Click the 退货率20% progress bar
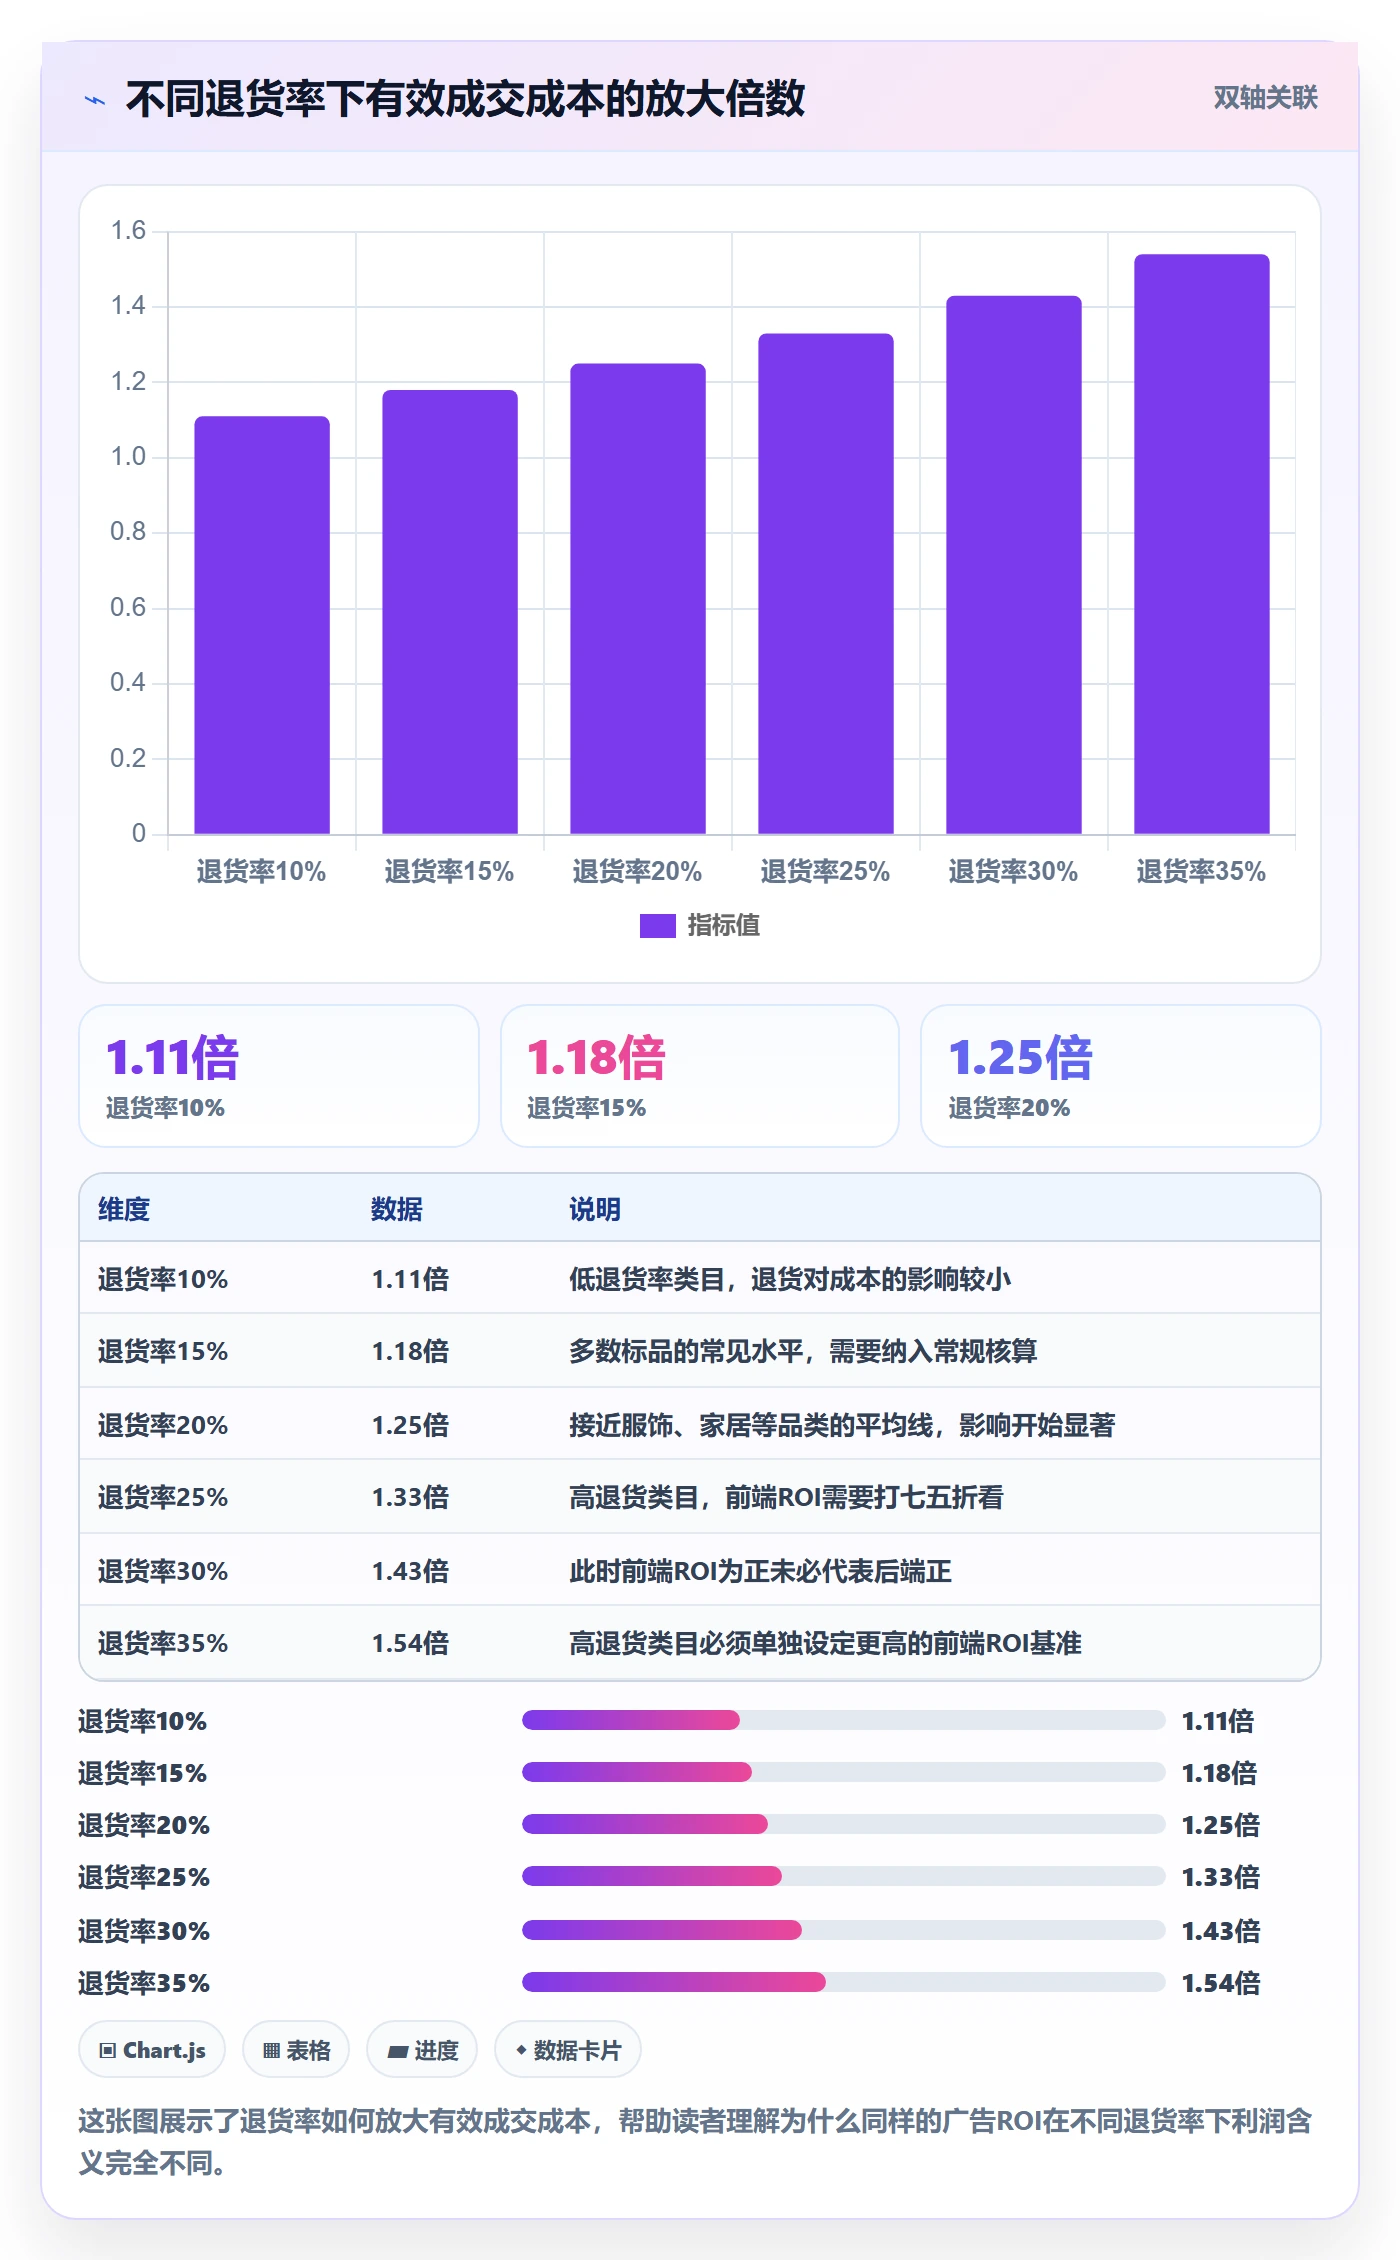This screenshot has width=1400, height=2260. pyautogui.click(x=844, y=1824)
